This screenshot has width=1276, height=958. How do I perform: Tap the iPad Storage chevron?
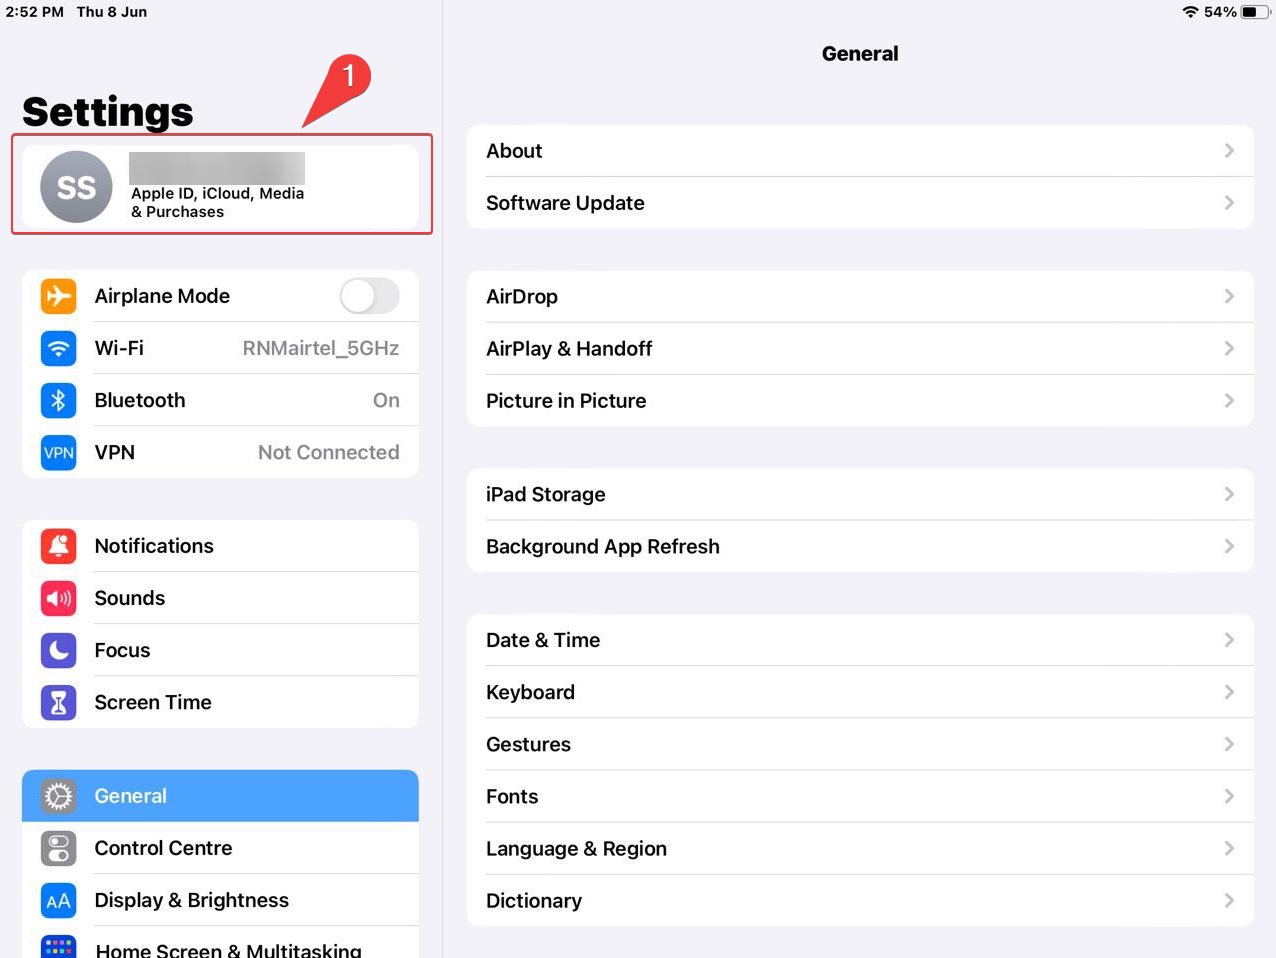coord(1229,495)
